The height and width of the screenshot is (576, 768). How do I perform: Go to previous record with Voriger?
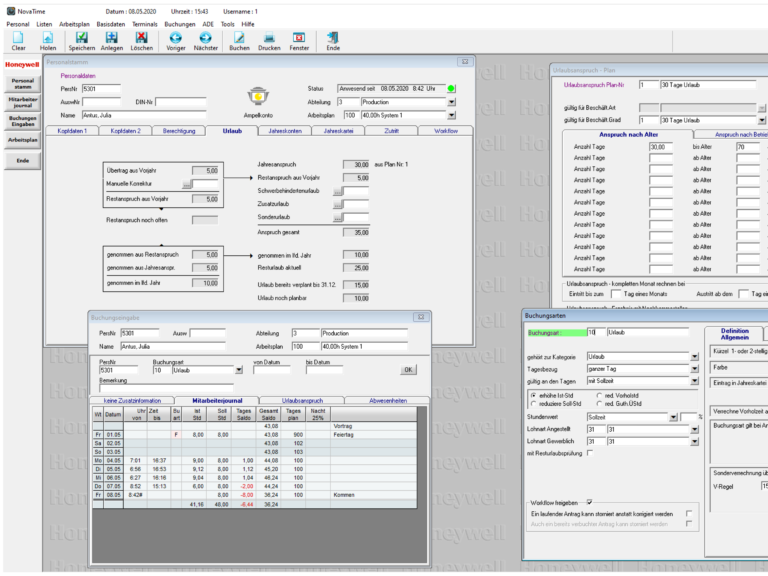(175, 39)
